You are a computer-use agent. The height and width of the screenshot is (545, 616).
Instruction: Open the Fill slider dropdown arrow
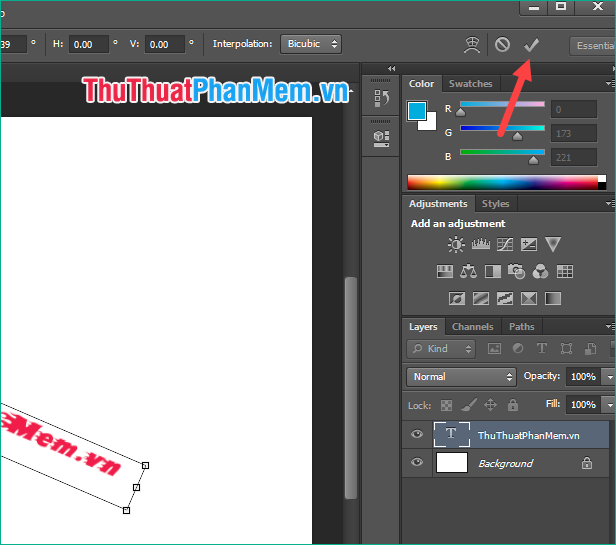pyautogui.click(x=609, y=405)
